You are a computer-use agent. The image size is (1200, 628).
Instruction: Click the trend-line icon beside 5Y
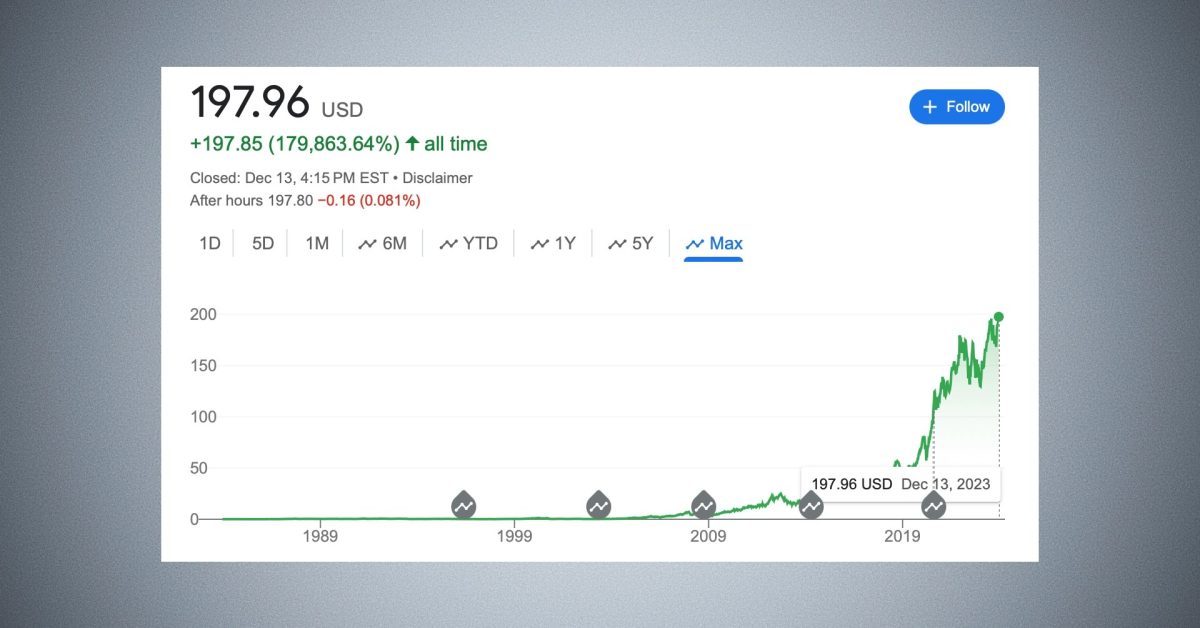coord(618,243)
